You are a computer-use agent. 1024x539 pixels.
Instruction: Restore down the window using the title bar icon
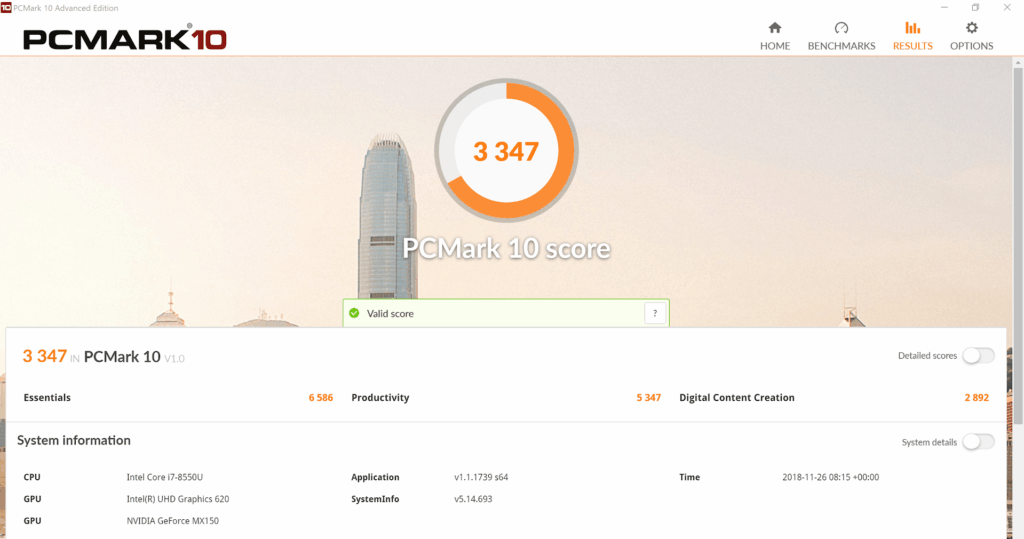975,7
